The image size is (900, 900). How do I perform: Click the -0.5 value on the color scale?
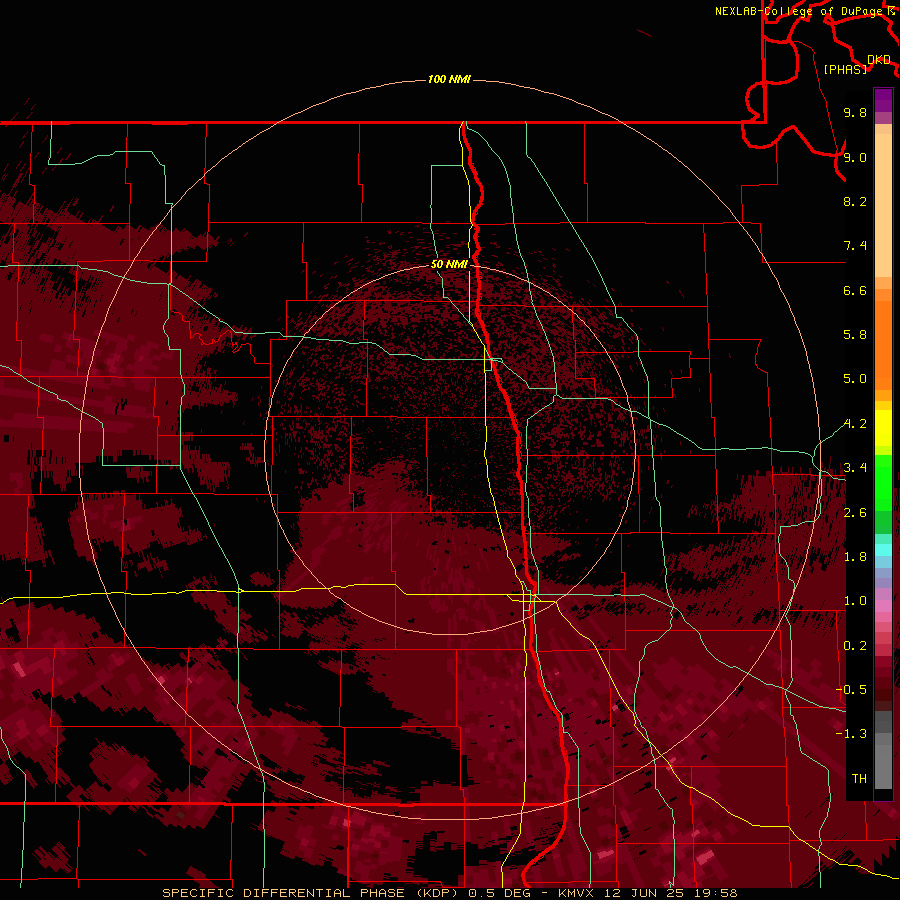[851, 690]
